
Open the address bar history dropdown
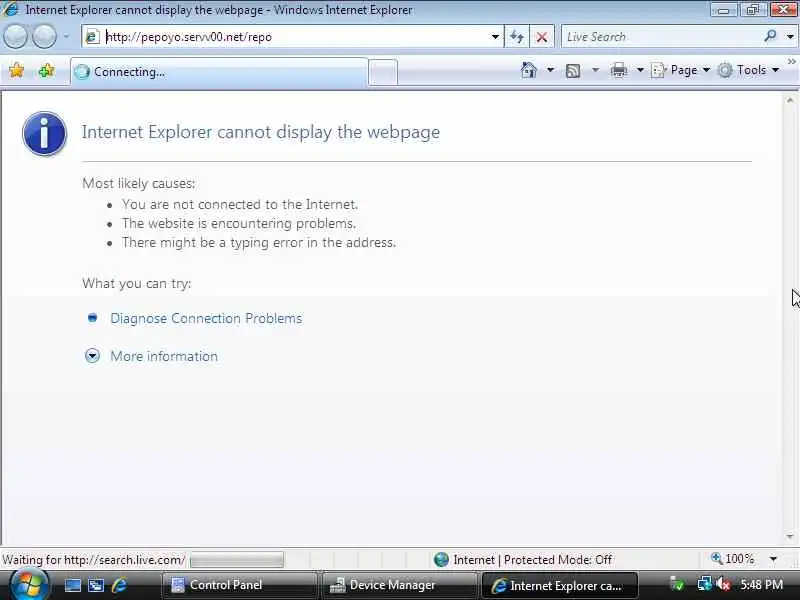(495, 37)
